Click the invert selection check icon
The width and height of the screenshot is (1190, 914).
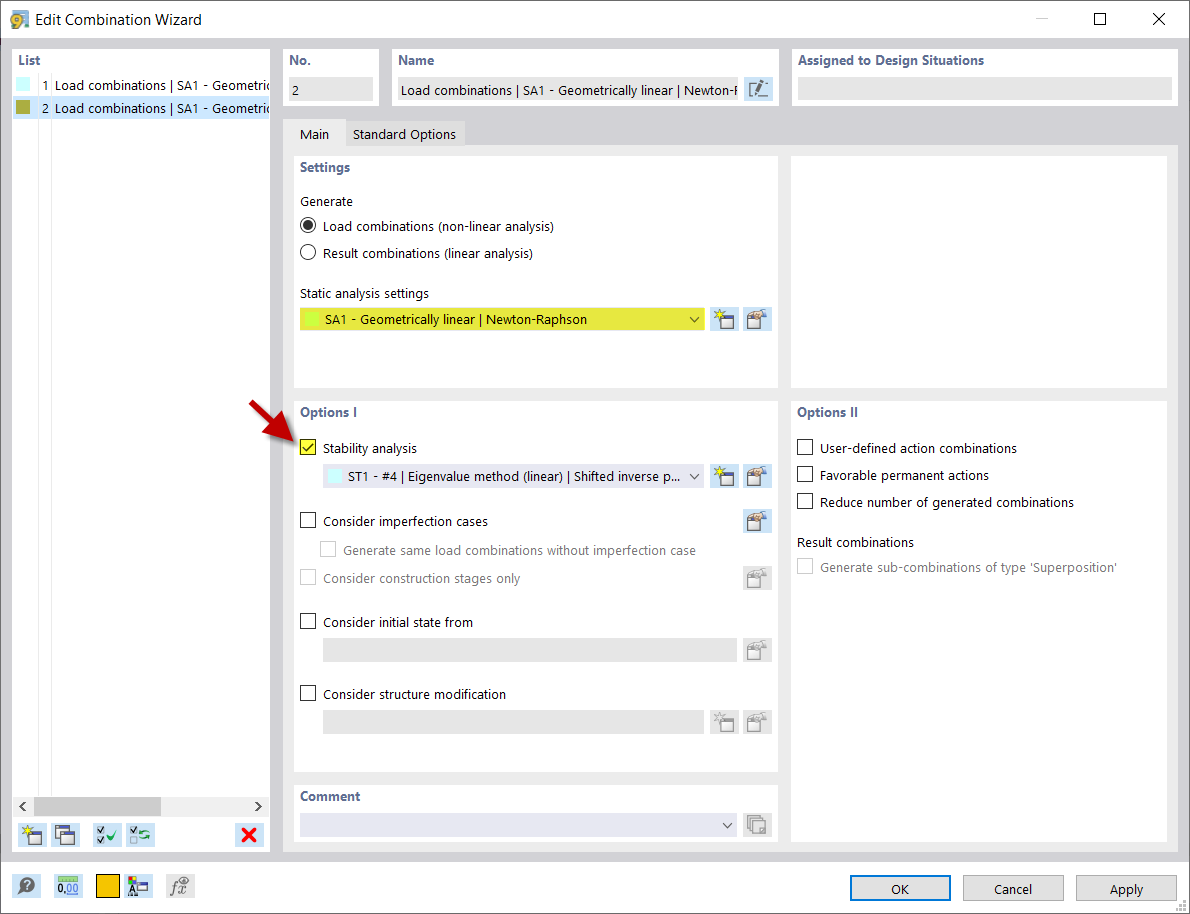click(140, 834)
